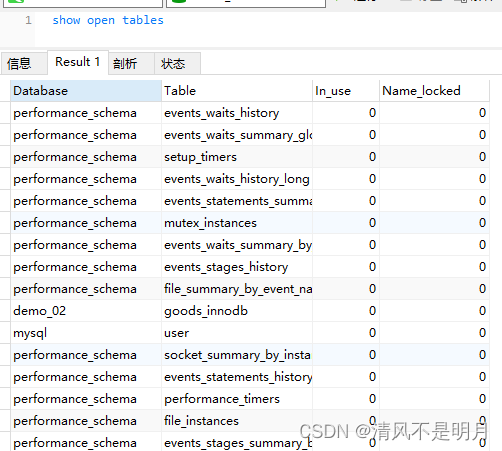Select the events_waits_history table cell

pyautogui.click(x=237, y=113)
